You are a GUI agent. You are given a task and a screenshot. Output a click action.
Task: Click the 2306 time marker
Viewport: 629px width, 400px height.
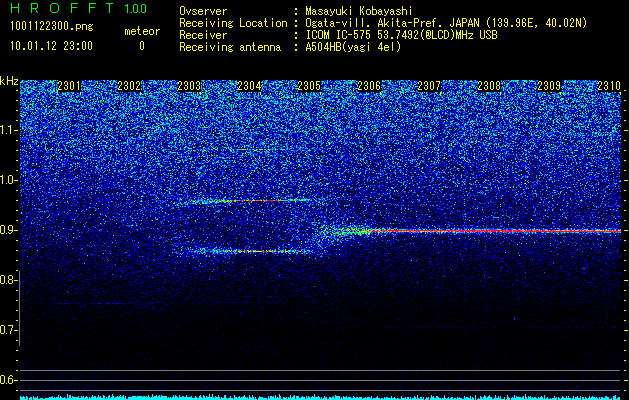pyautogui.click(x=369, y=86)
